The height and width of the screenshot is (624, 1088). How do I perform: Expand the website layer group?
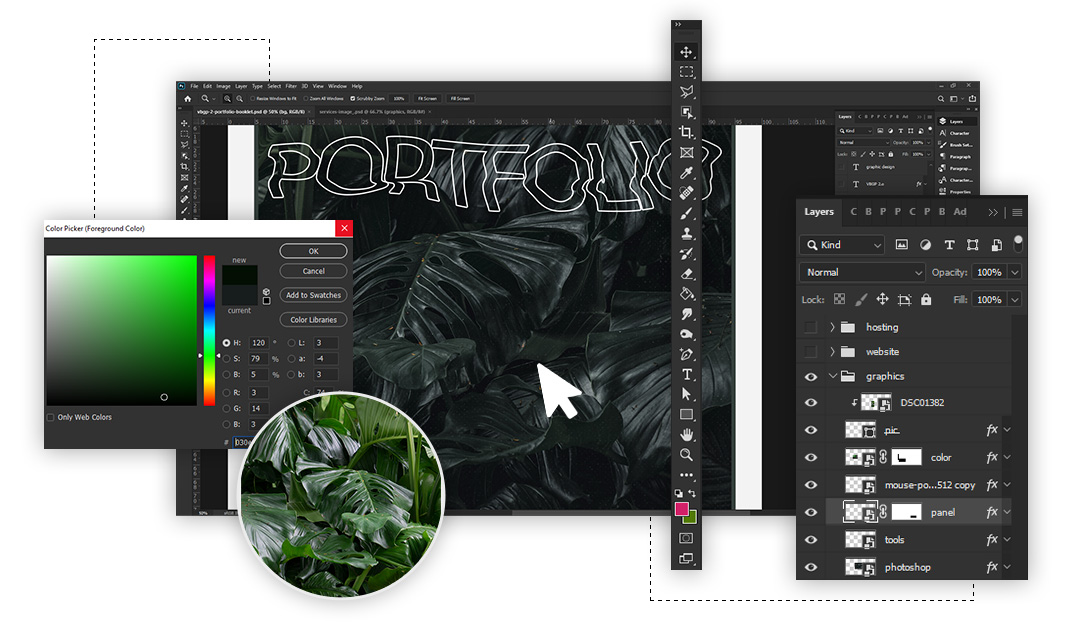831,352
